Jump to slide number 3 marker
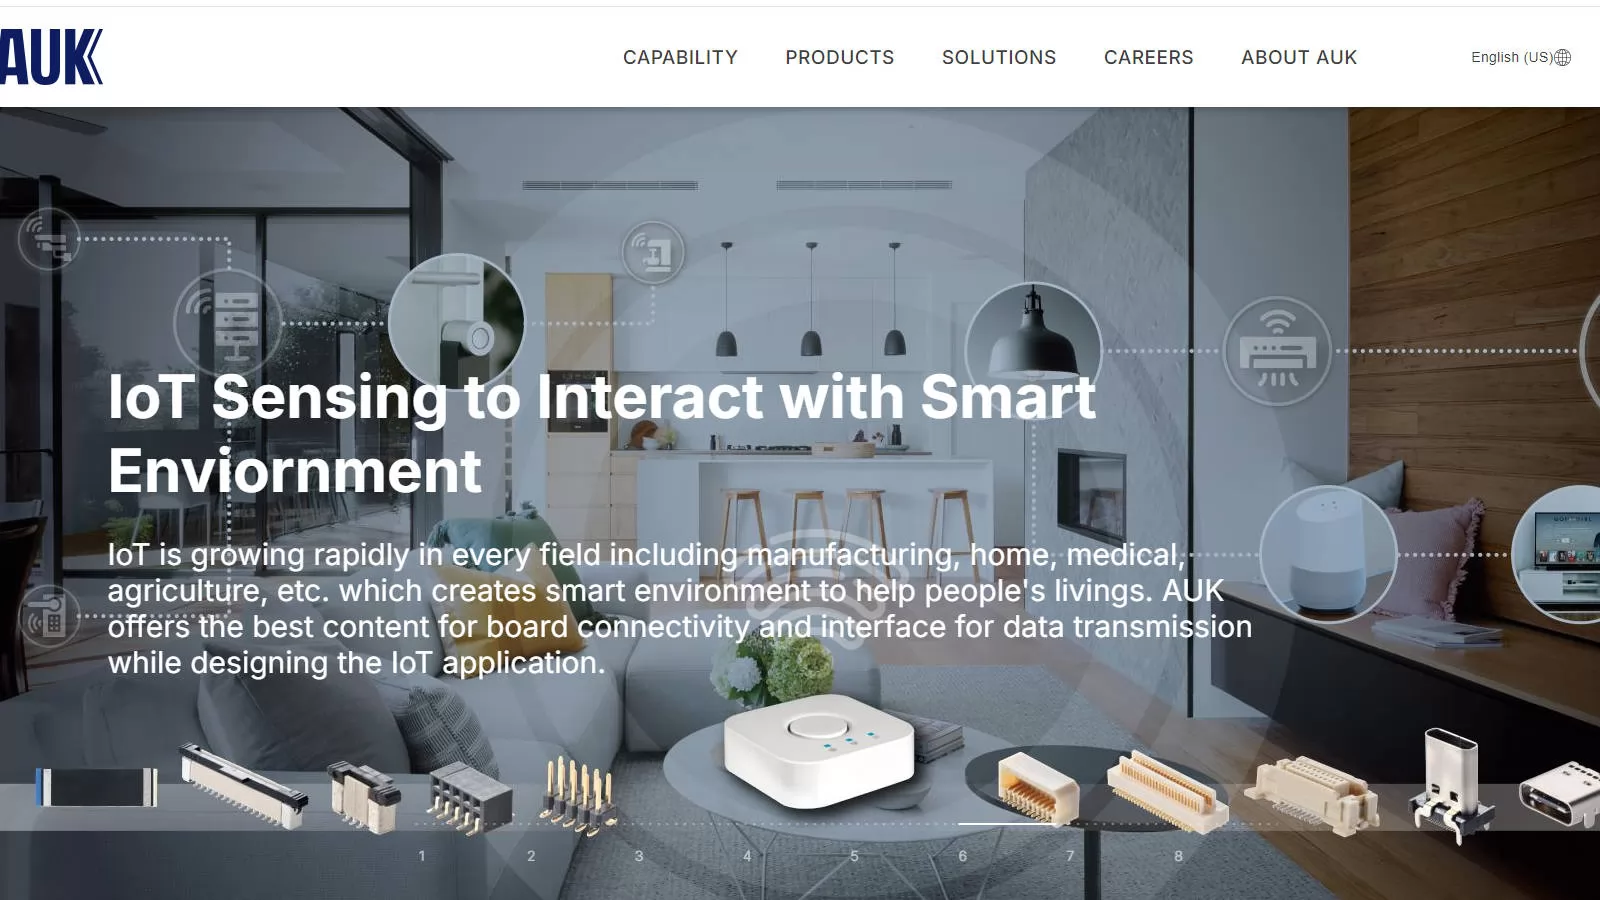The image size is (1600, 900). point(639,856)
